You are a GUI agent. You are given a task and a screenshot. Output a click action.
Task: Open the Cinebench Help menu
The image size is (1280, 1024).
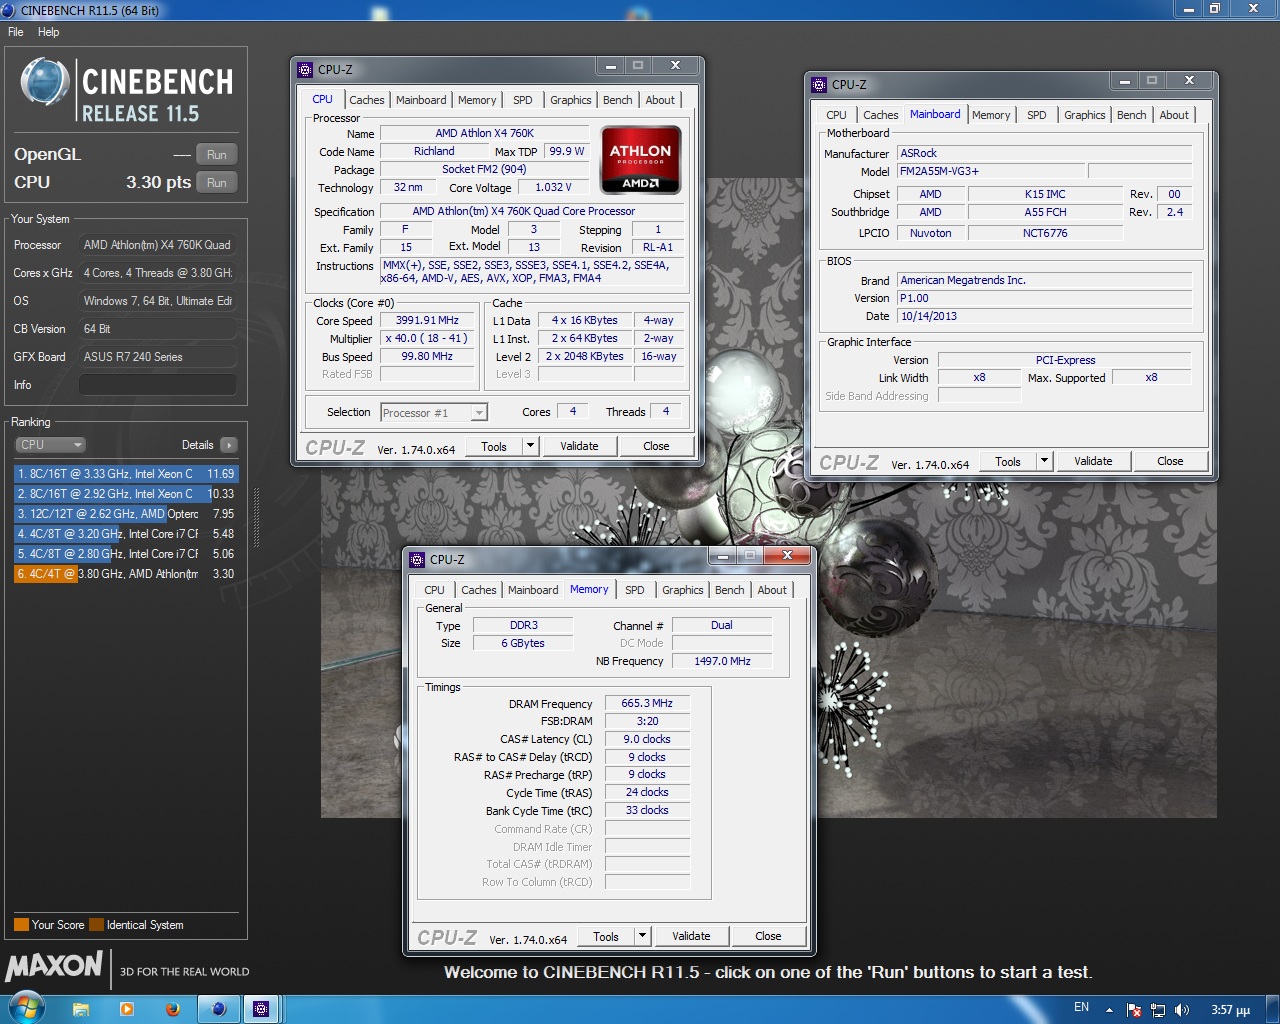pyautogui.click(x=49, y=32)
